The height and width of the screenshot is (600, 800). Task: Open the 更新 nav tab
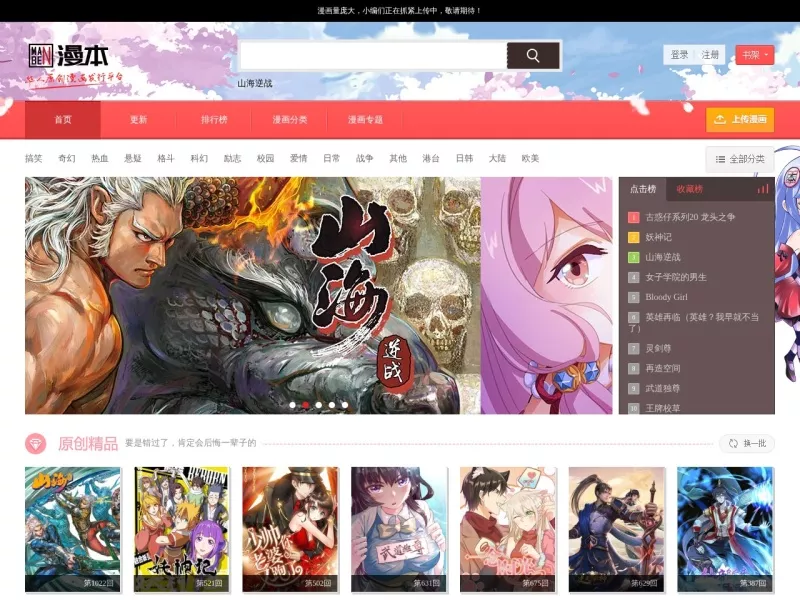click(x=138, y=119)
